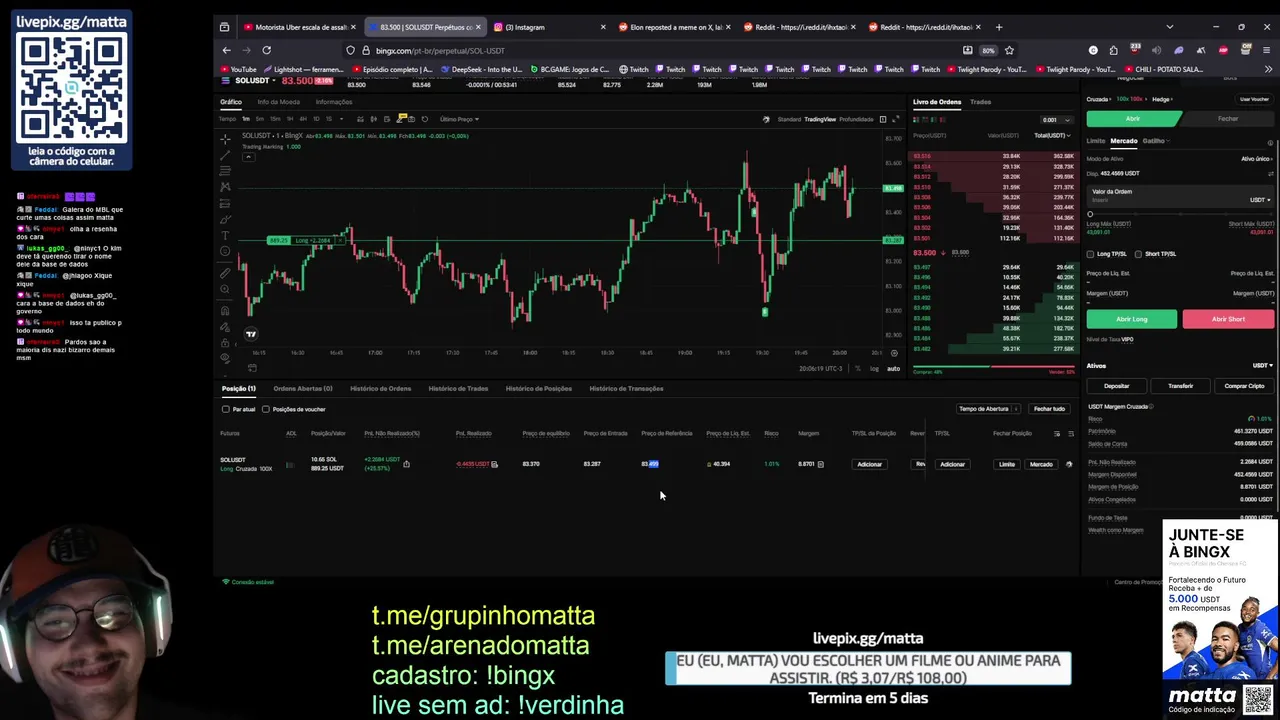
Task: Click the Depositar button
Action: [1116, 386]
